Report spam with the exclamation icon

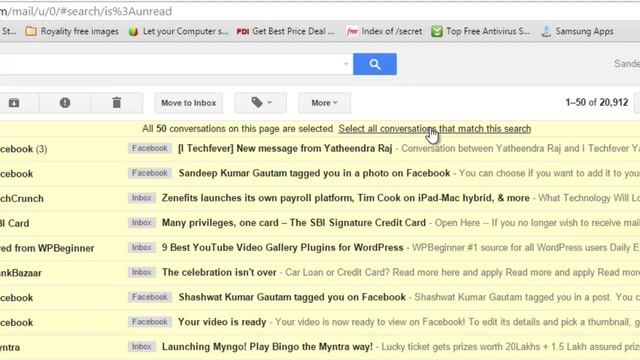coord(65,103)
